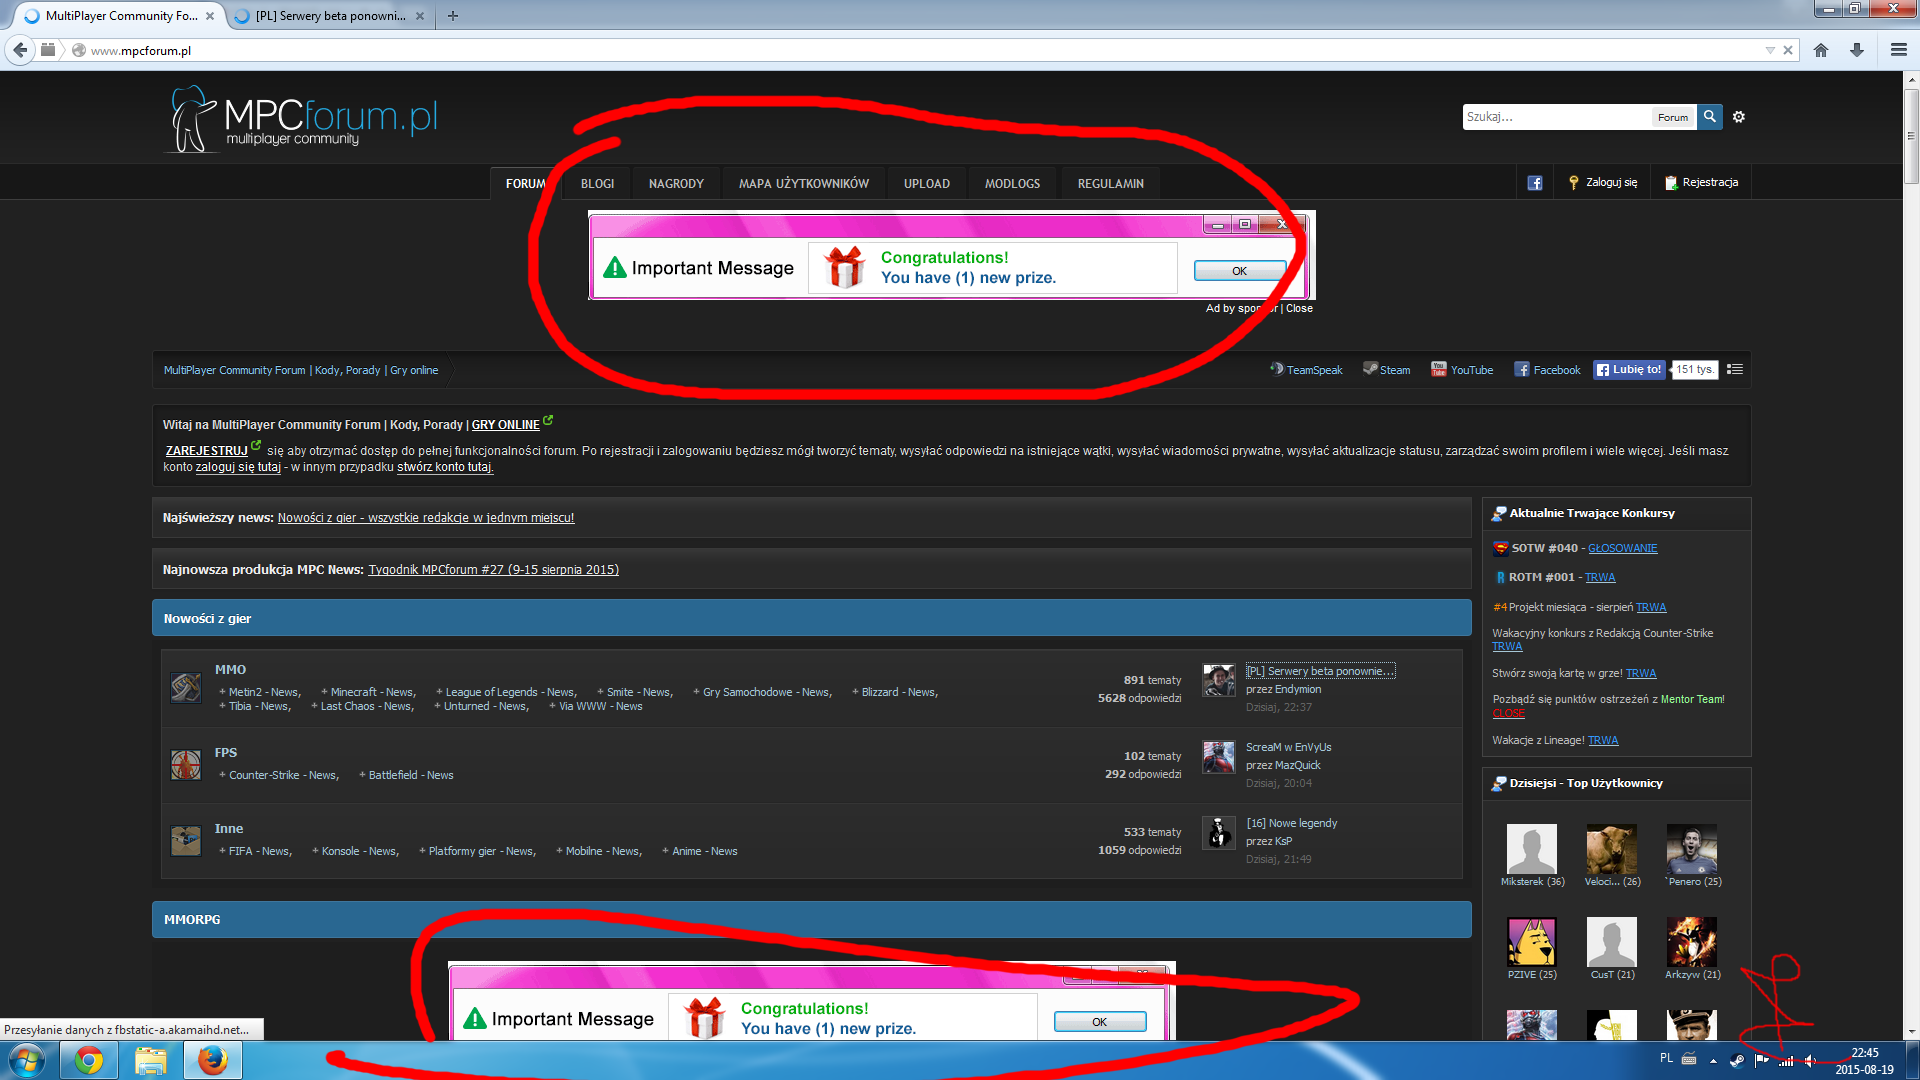The image size is (1920, 1080).
Task: Open Arkzyw user avatar
Action: coord(1692,942)
